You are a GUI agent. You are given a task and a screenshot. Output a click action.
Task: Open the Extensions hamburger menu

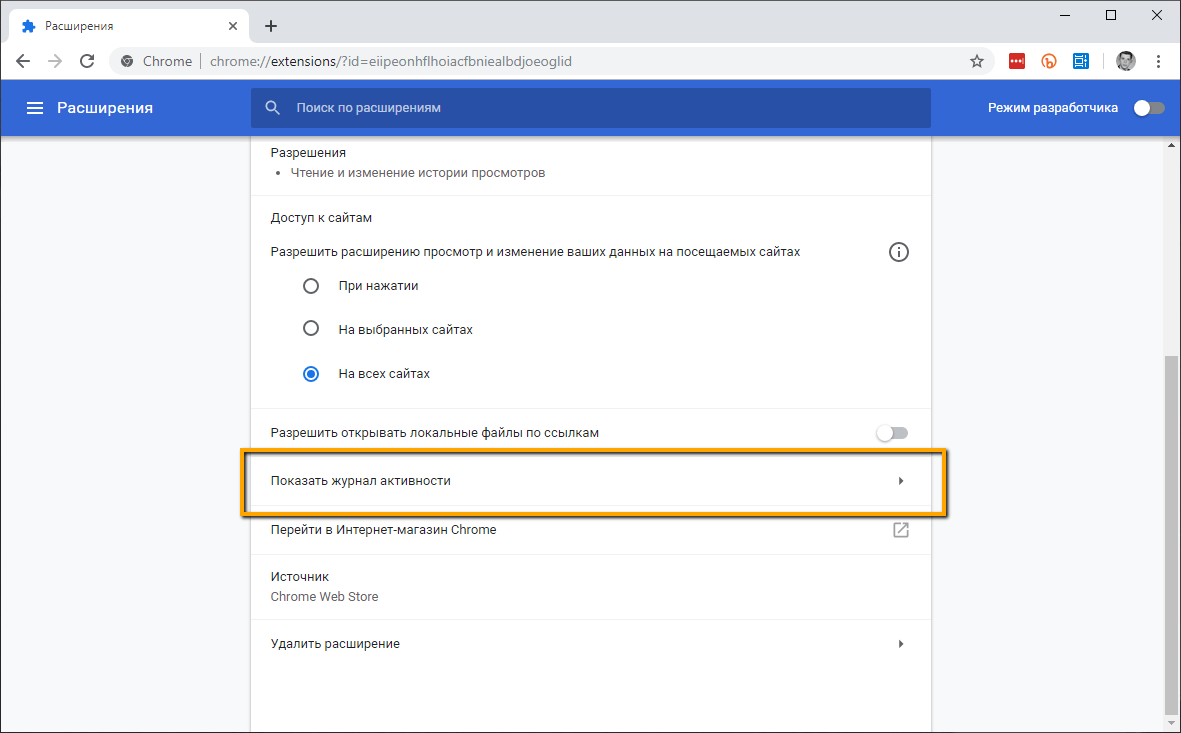pyautogui.click(x=35, y=108)
